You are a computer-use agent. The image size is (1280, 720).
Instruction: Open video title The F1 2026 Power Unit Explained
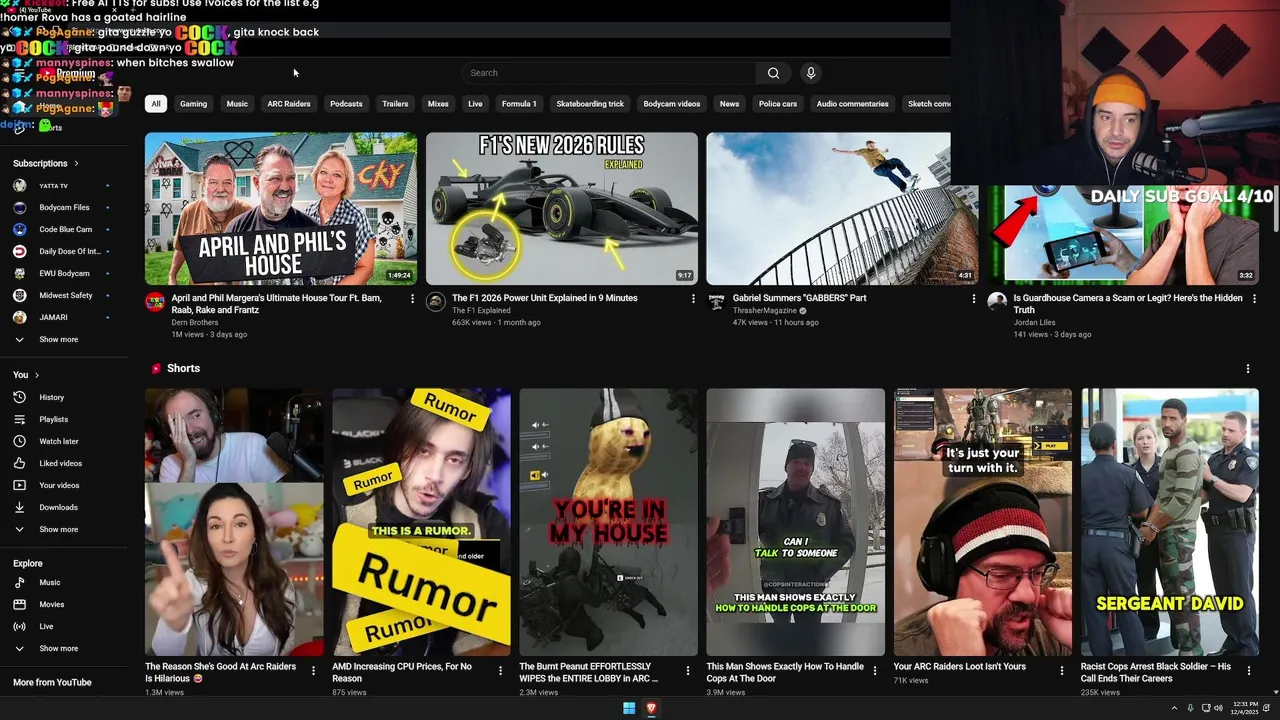[545, 298]
